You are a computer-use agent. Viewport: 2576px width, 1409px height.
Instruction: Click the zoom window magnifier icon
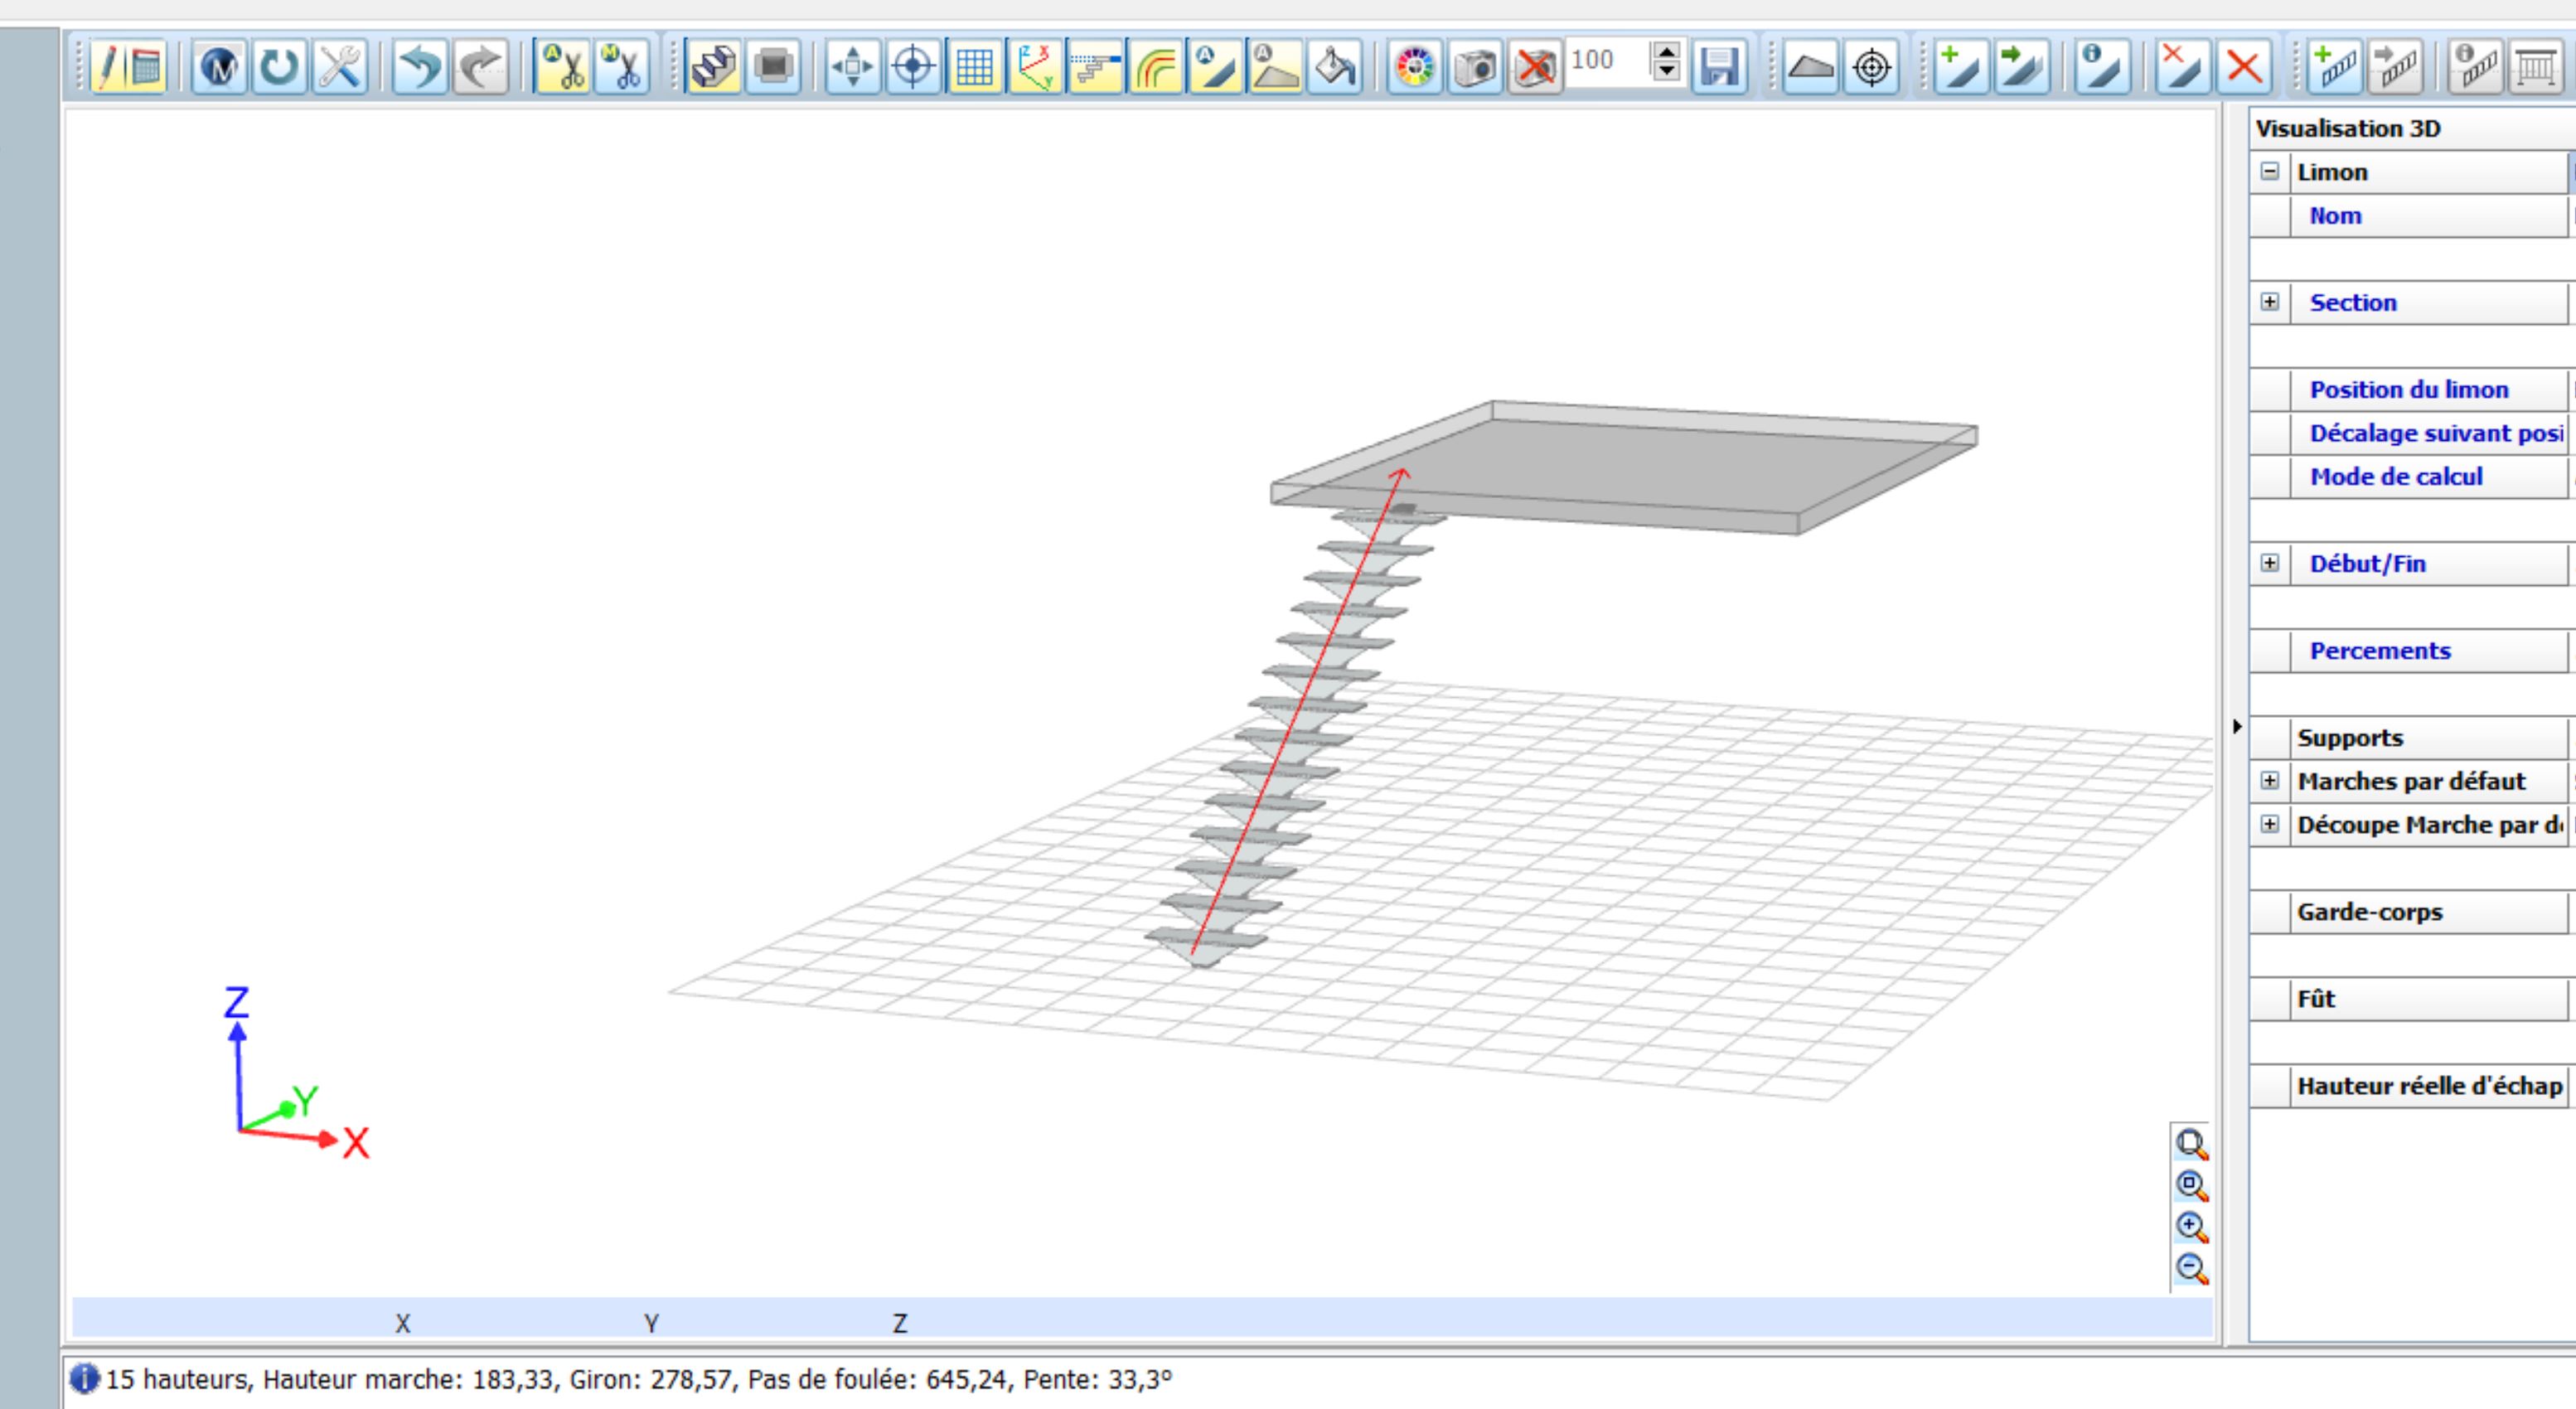2192,1144
